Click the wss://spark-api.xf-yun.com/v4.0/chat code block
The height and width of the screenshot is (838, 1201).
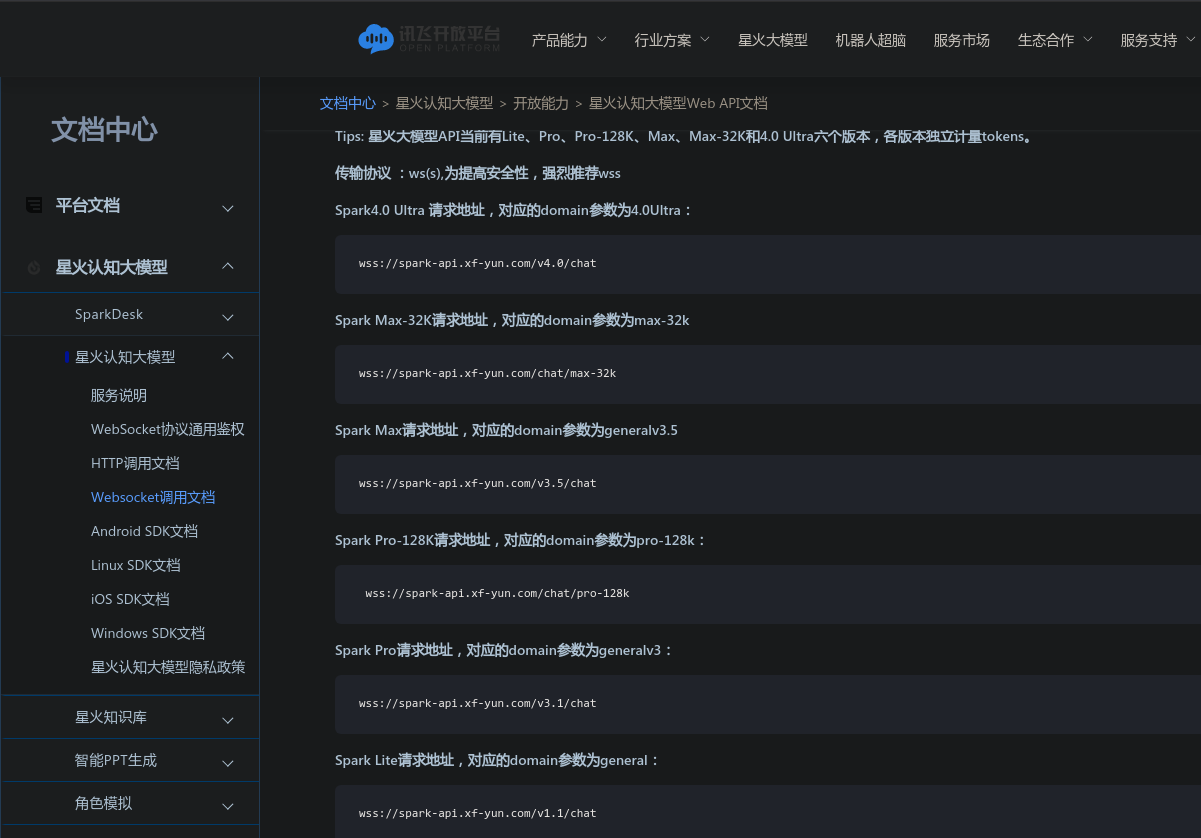click(767, 264)
